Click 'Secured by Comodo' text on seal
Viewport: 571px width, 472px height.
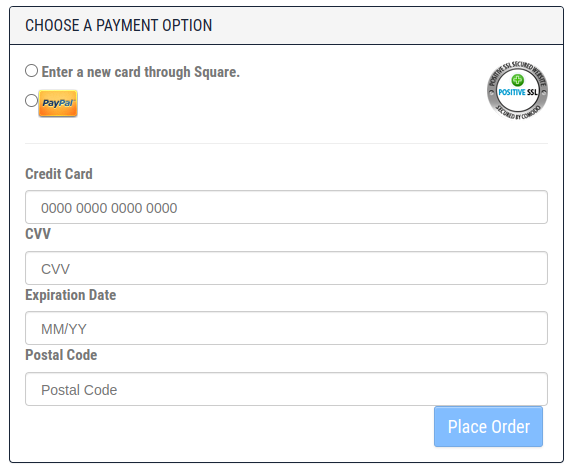[520, 113]
